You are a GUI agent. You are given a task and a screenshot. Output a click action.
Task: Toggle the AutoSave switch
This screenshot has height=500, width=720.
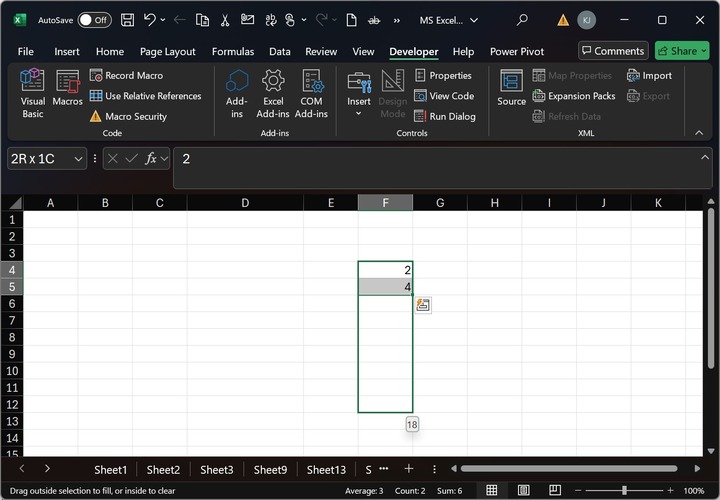pyautogui.click(x=94, y=20)
